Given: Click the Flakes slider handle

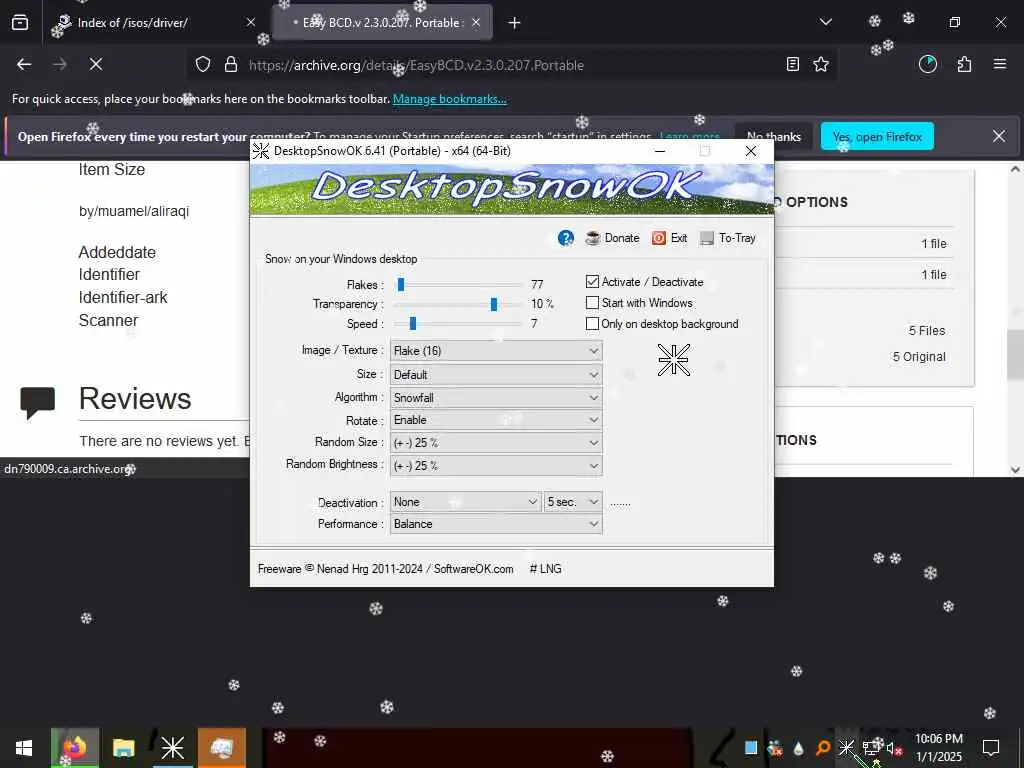Looking at the screenshot, I should click(x=401, y=285).
